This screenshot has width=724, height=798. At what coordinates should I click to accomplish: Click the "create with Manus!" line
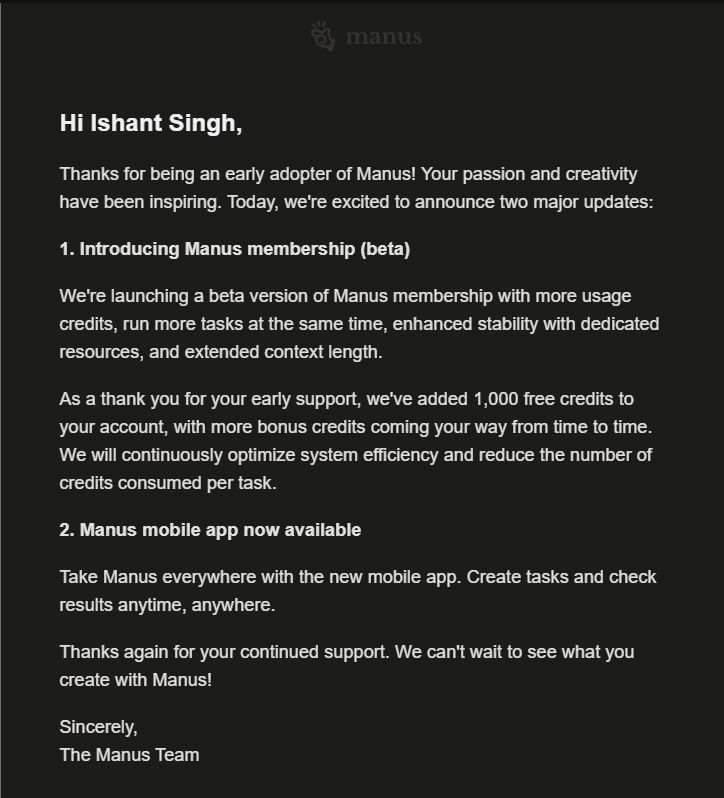(135, 680)
